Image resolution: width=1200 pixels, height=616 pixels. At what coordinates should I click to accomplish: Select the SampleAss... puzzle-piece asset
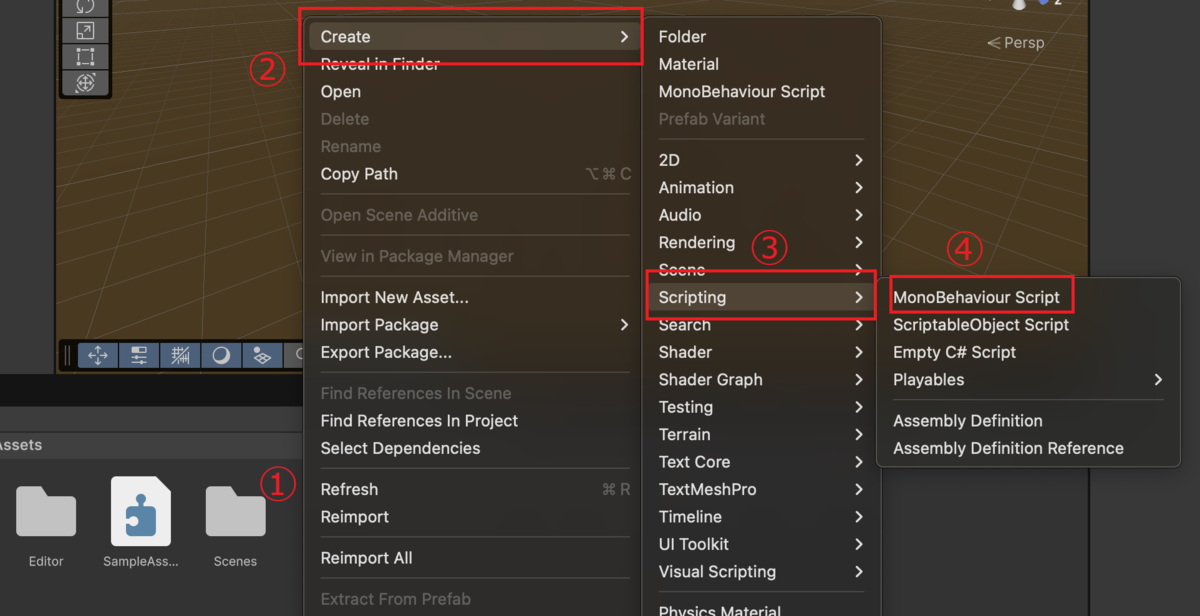click(x=141, y=521)
